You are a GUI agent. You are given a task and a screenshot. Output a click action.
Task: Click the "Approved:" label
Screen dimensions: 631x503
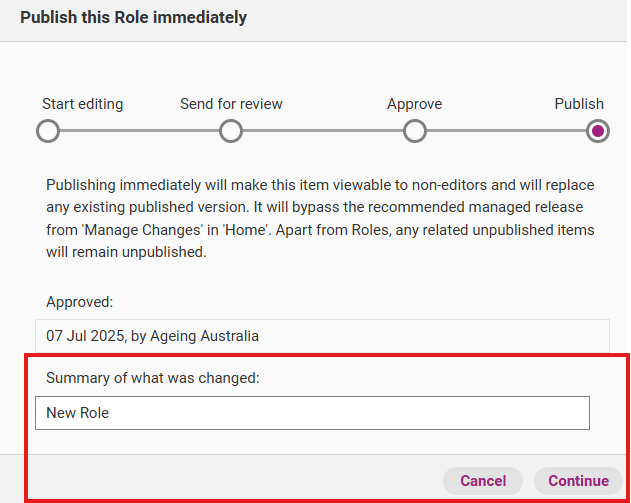coord(80,300)
